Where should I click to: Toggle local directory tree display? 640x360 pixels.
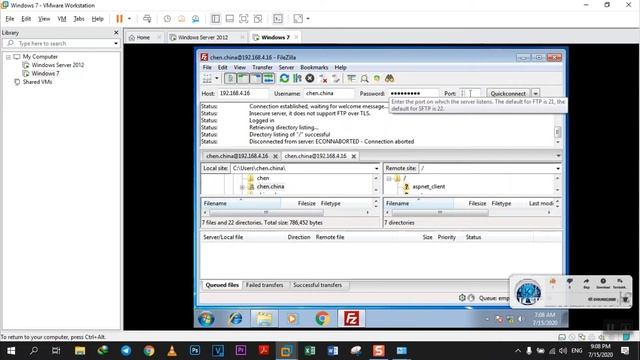point(243,78)
